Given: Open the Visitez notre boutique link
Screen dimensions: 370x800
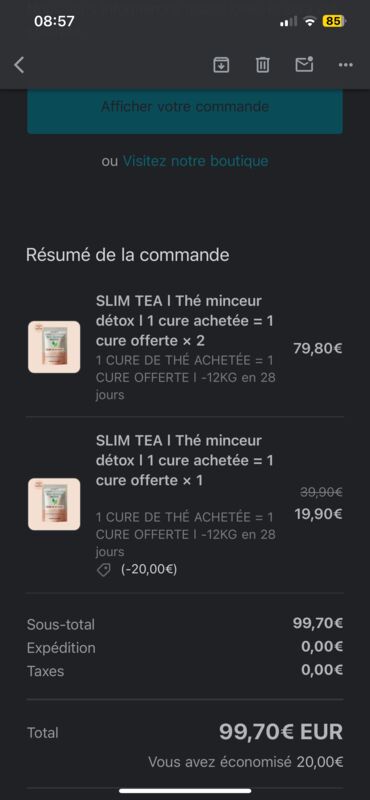Looking at the screenshot, I should pos(195,161).
